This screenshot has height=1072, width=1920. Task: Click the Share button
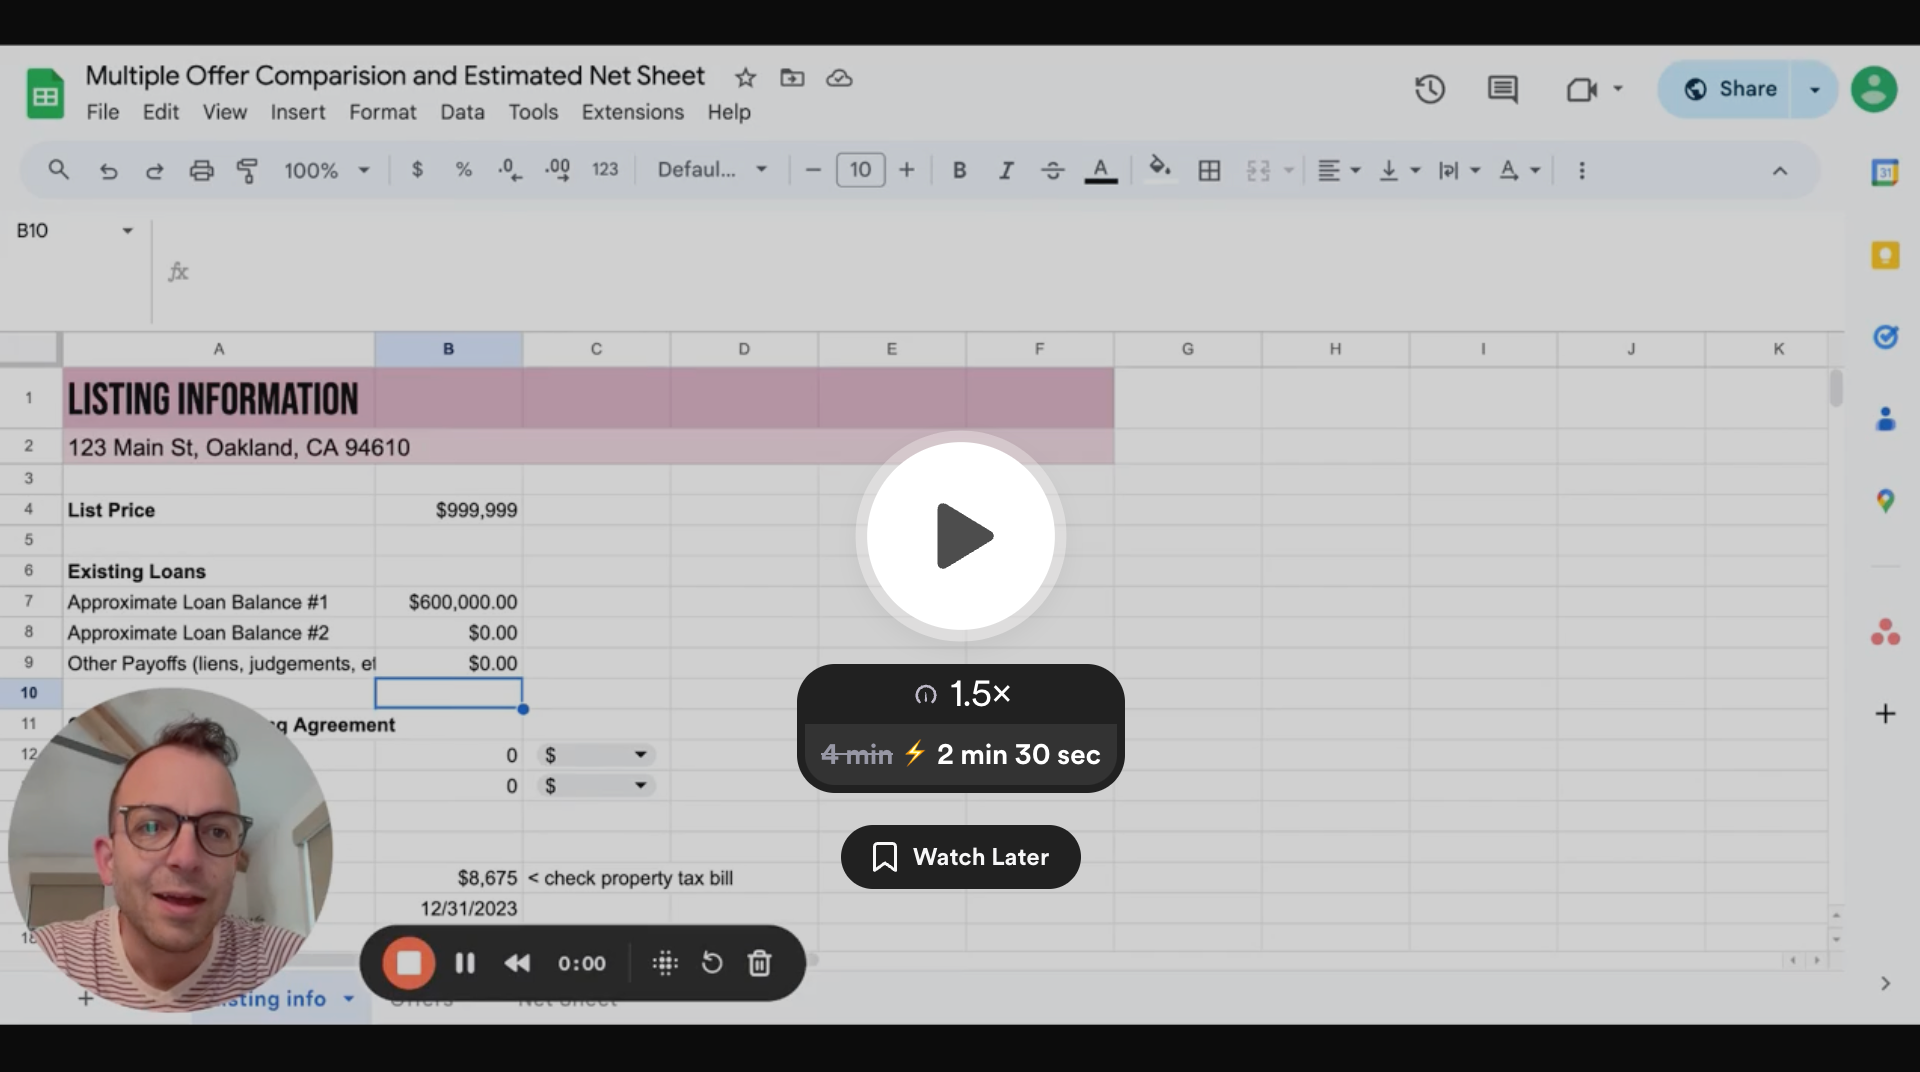coord(1730,89)
